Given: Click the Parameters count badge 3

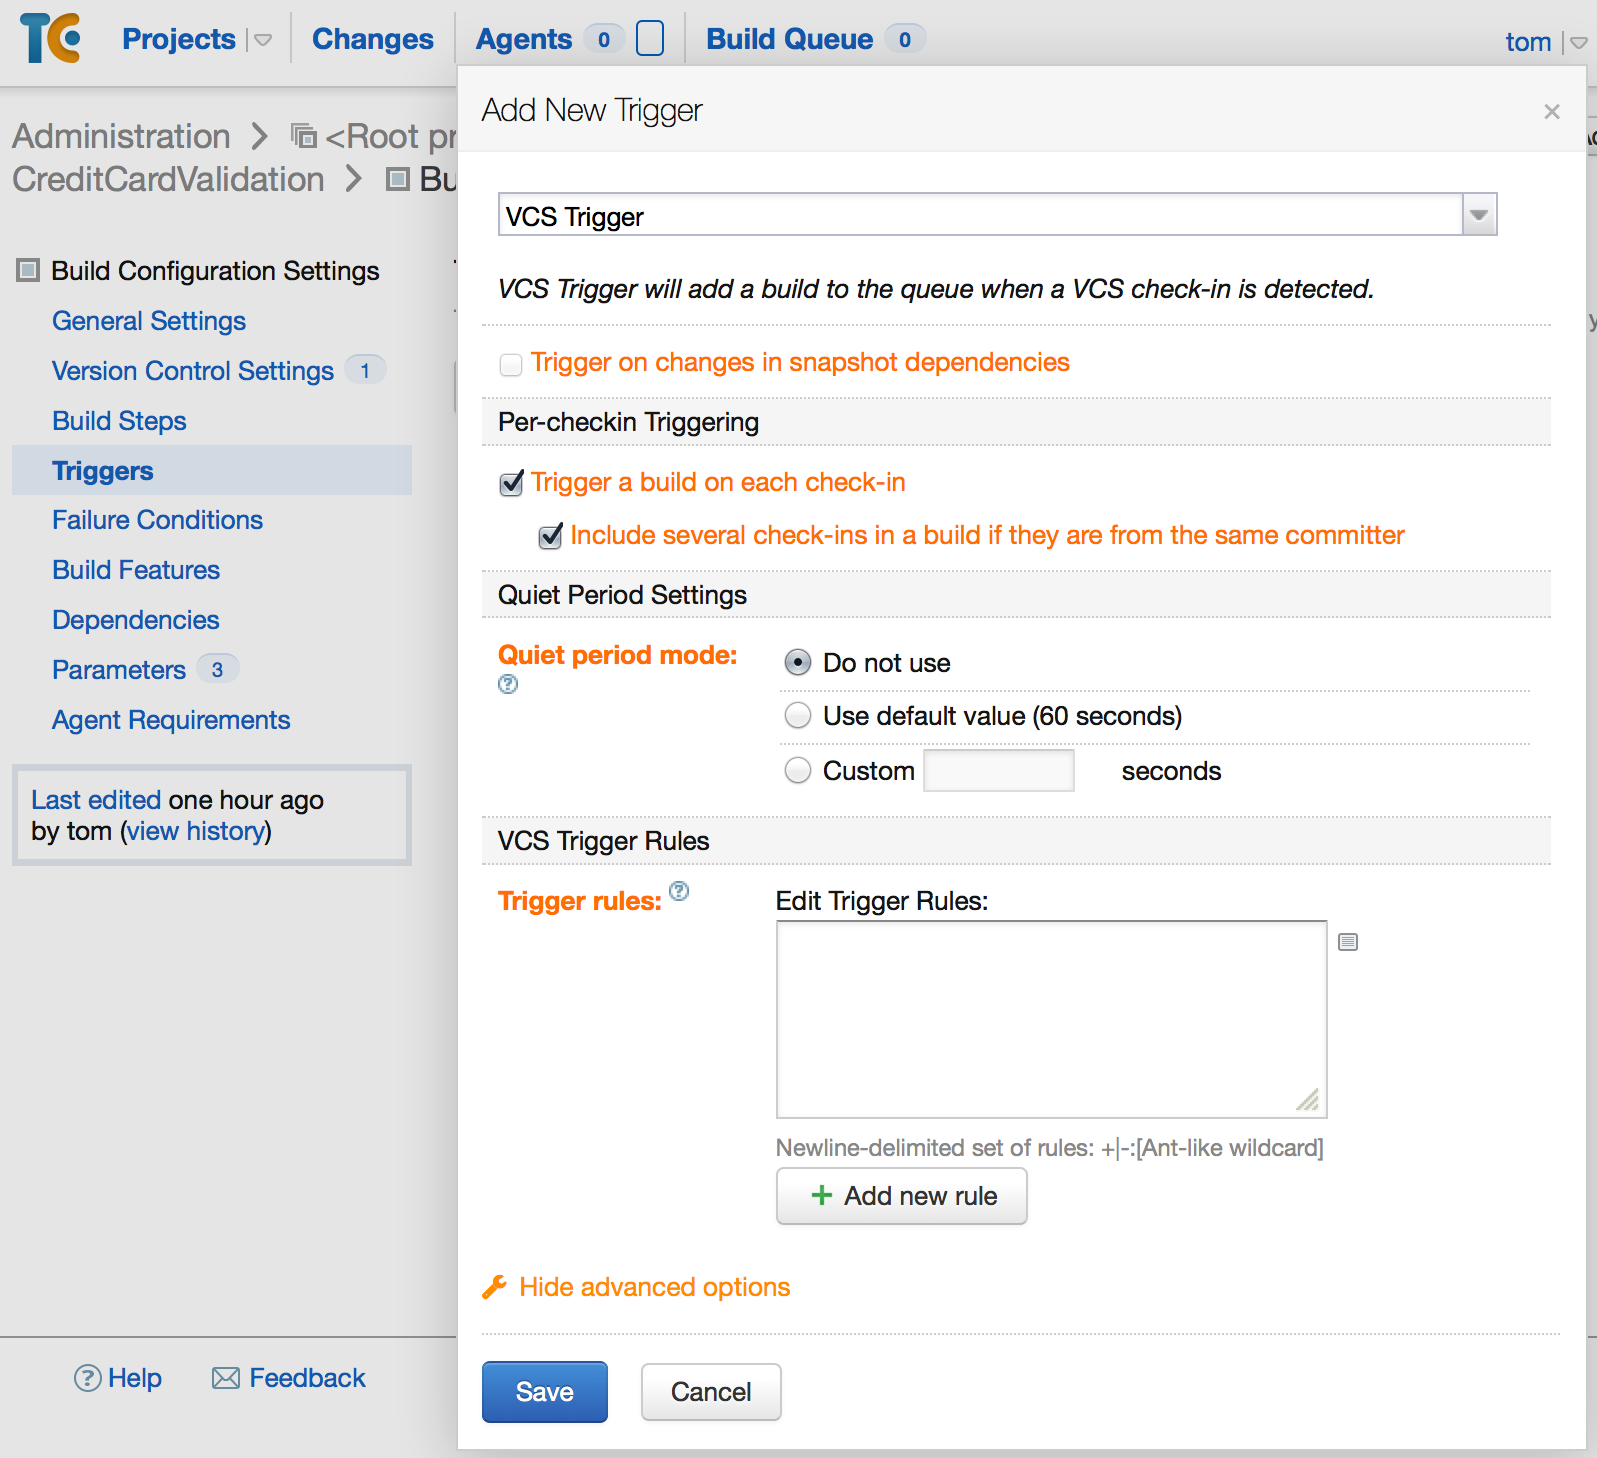Looking at the screenshot, I should coord(217,669).
